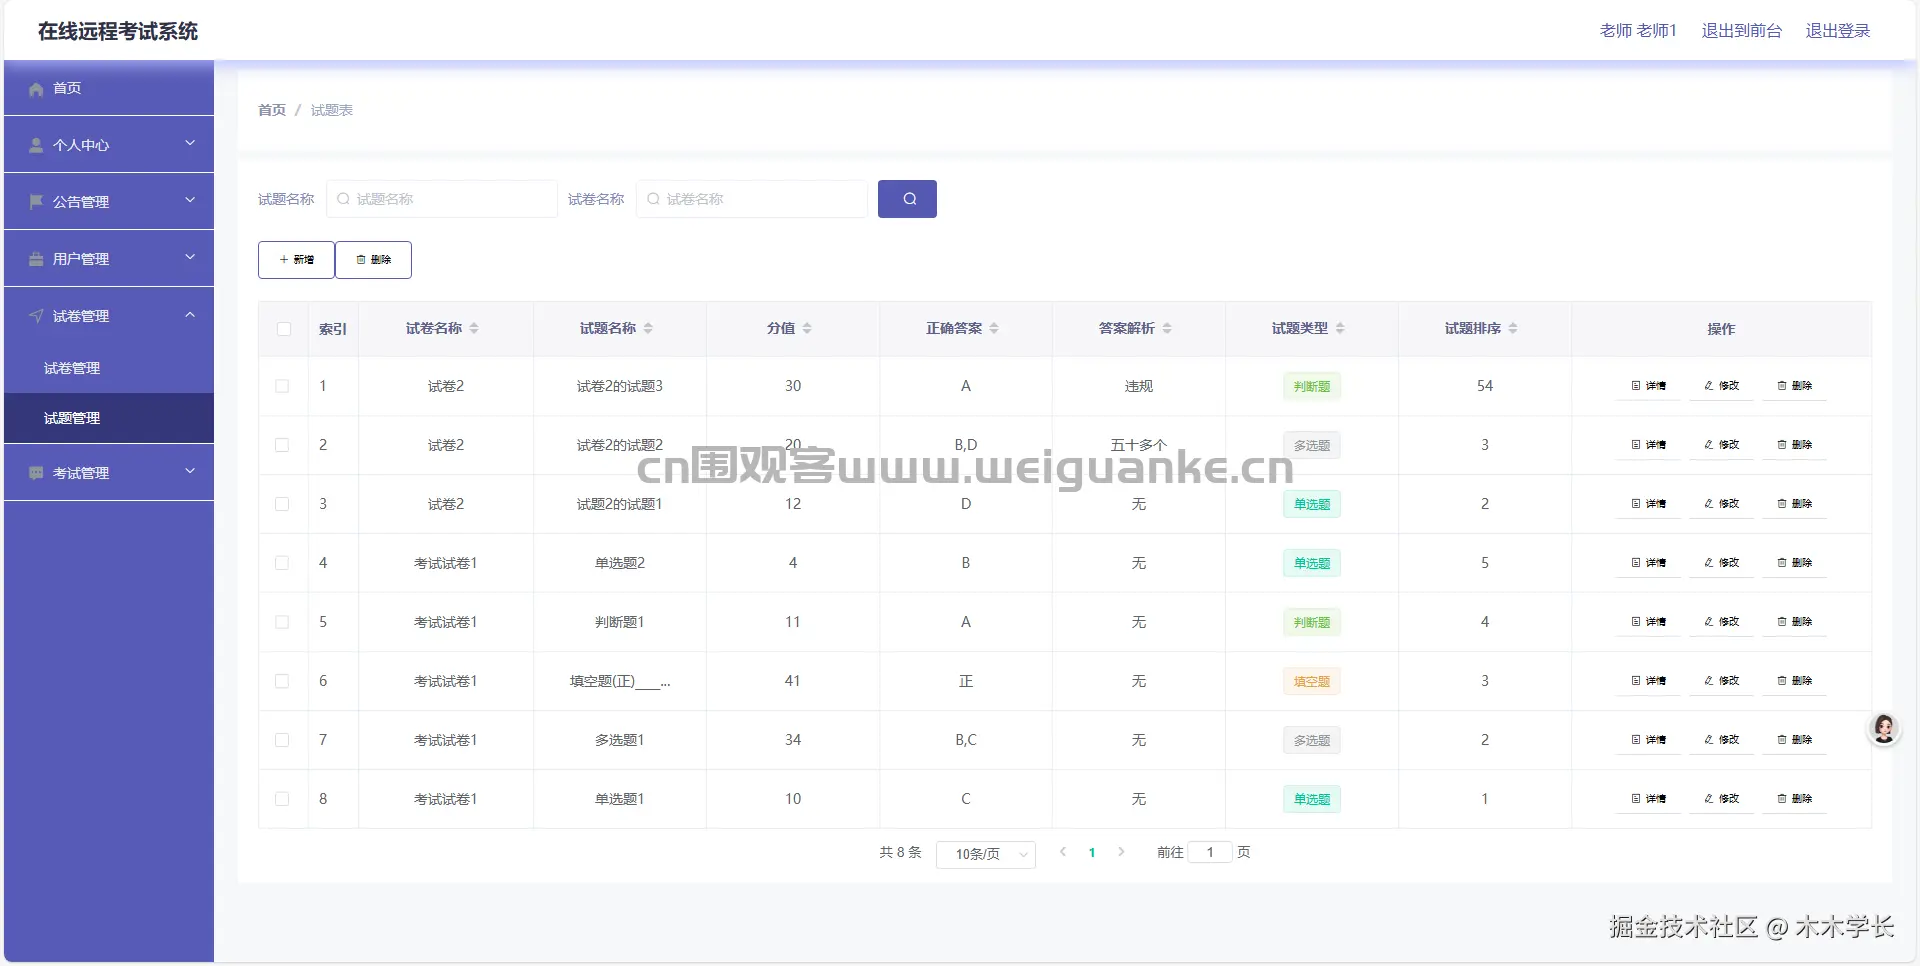Open the floating customer service avatar
Viewport: 1920px width, 966px height.
click(x=1884, y=729)
